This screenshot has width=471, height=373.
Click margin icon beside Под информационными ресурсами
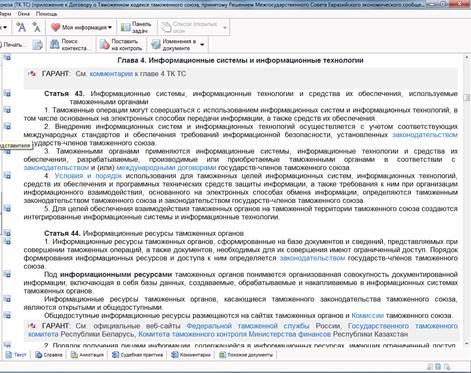pos(7,274)
